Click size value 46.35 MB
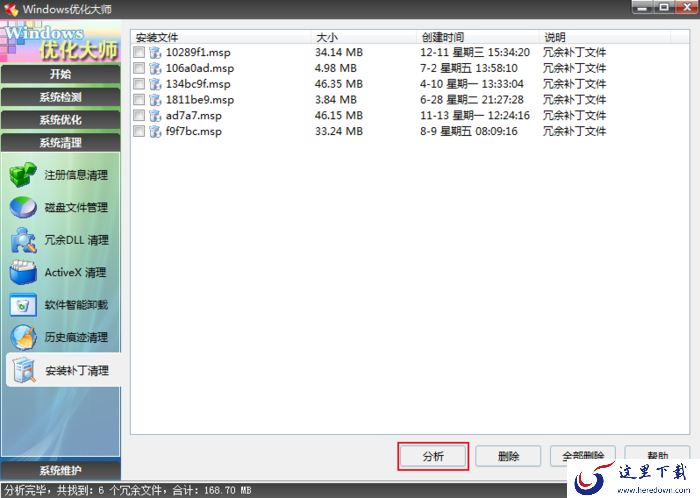 [339, 84]
